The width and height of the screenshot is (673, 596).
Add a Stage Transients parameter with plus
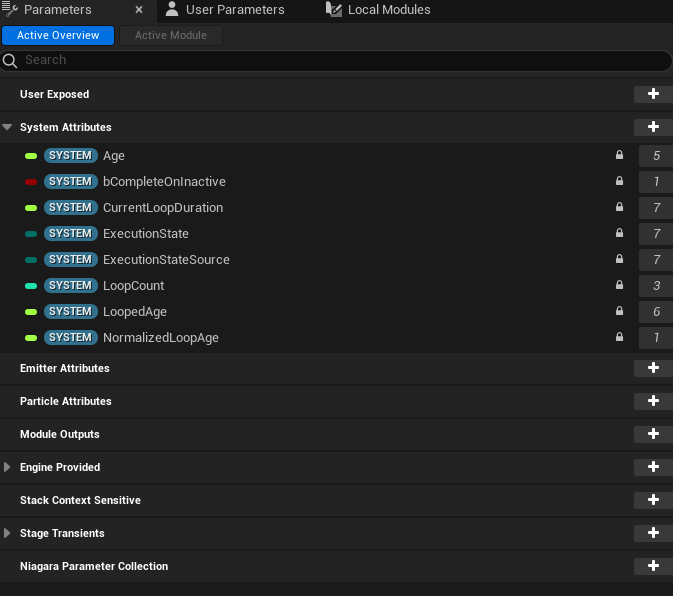653,533
